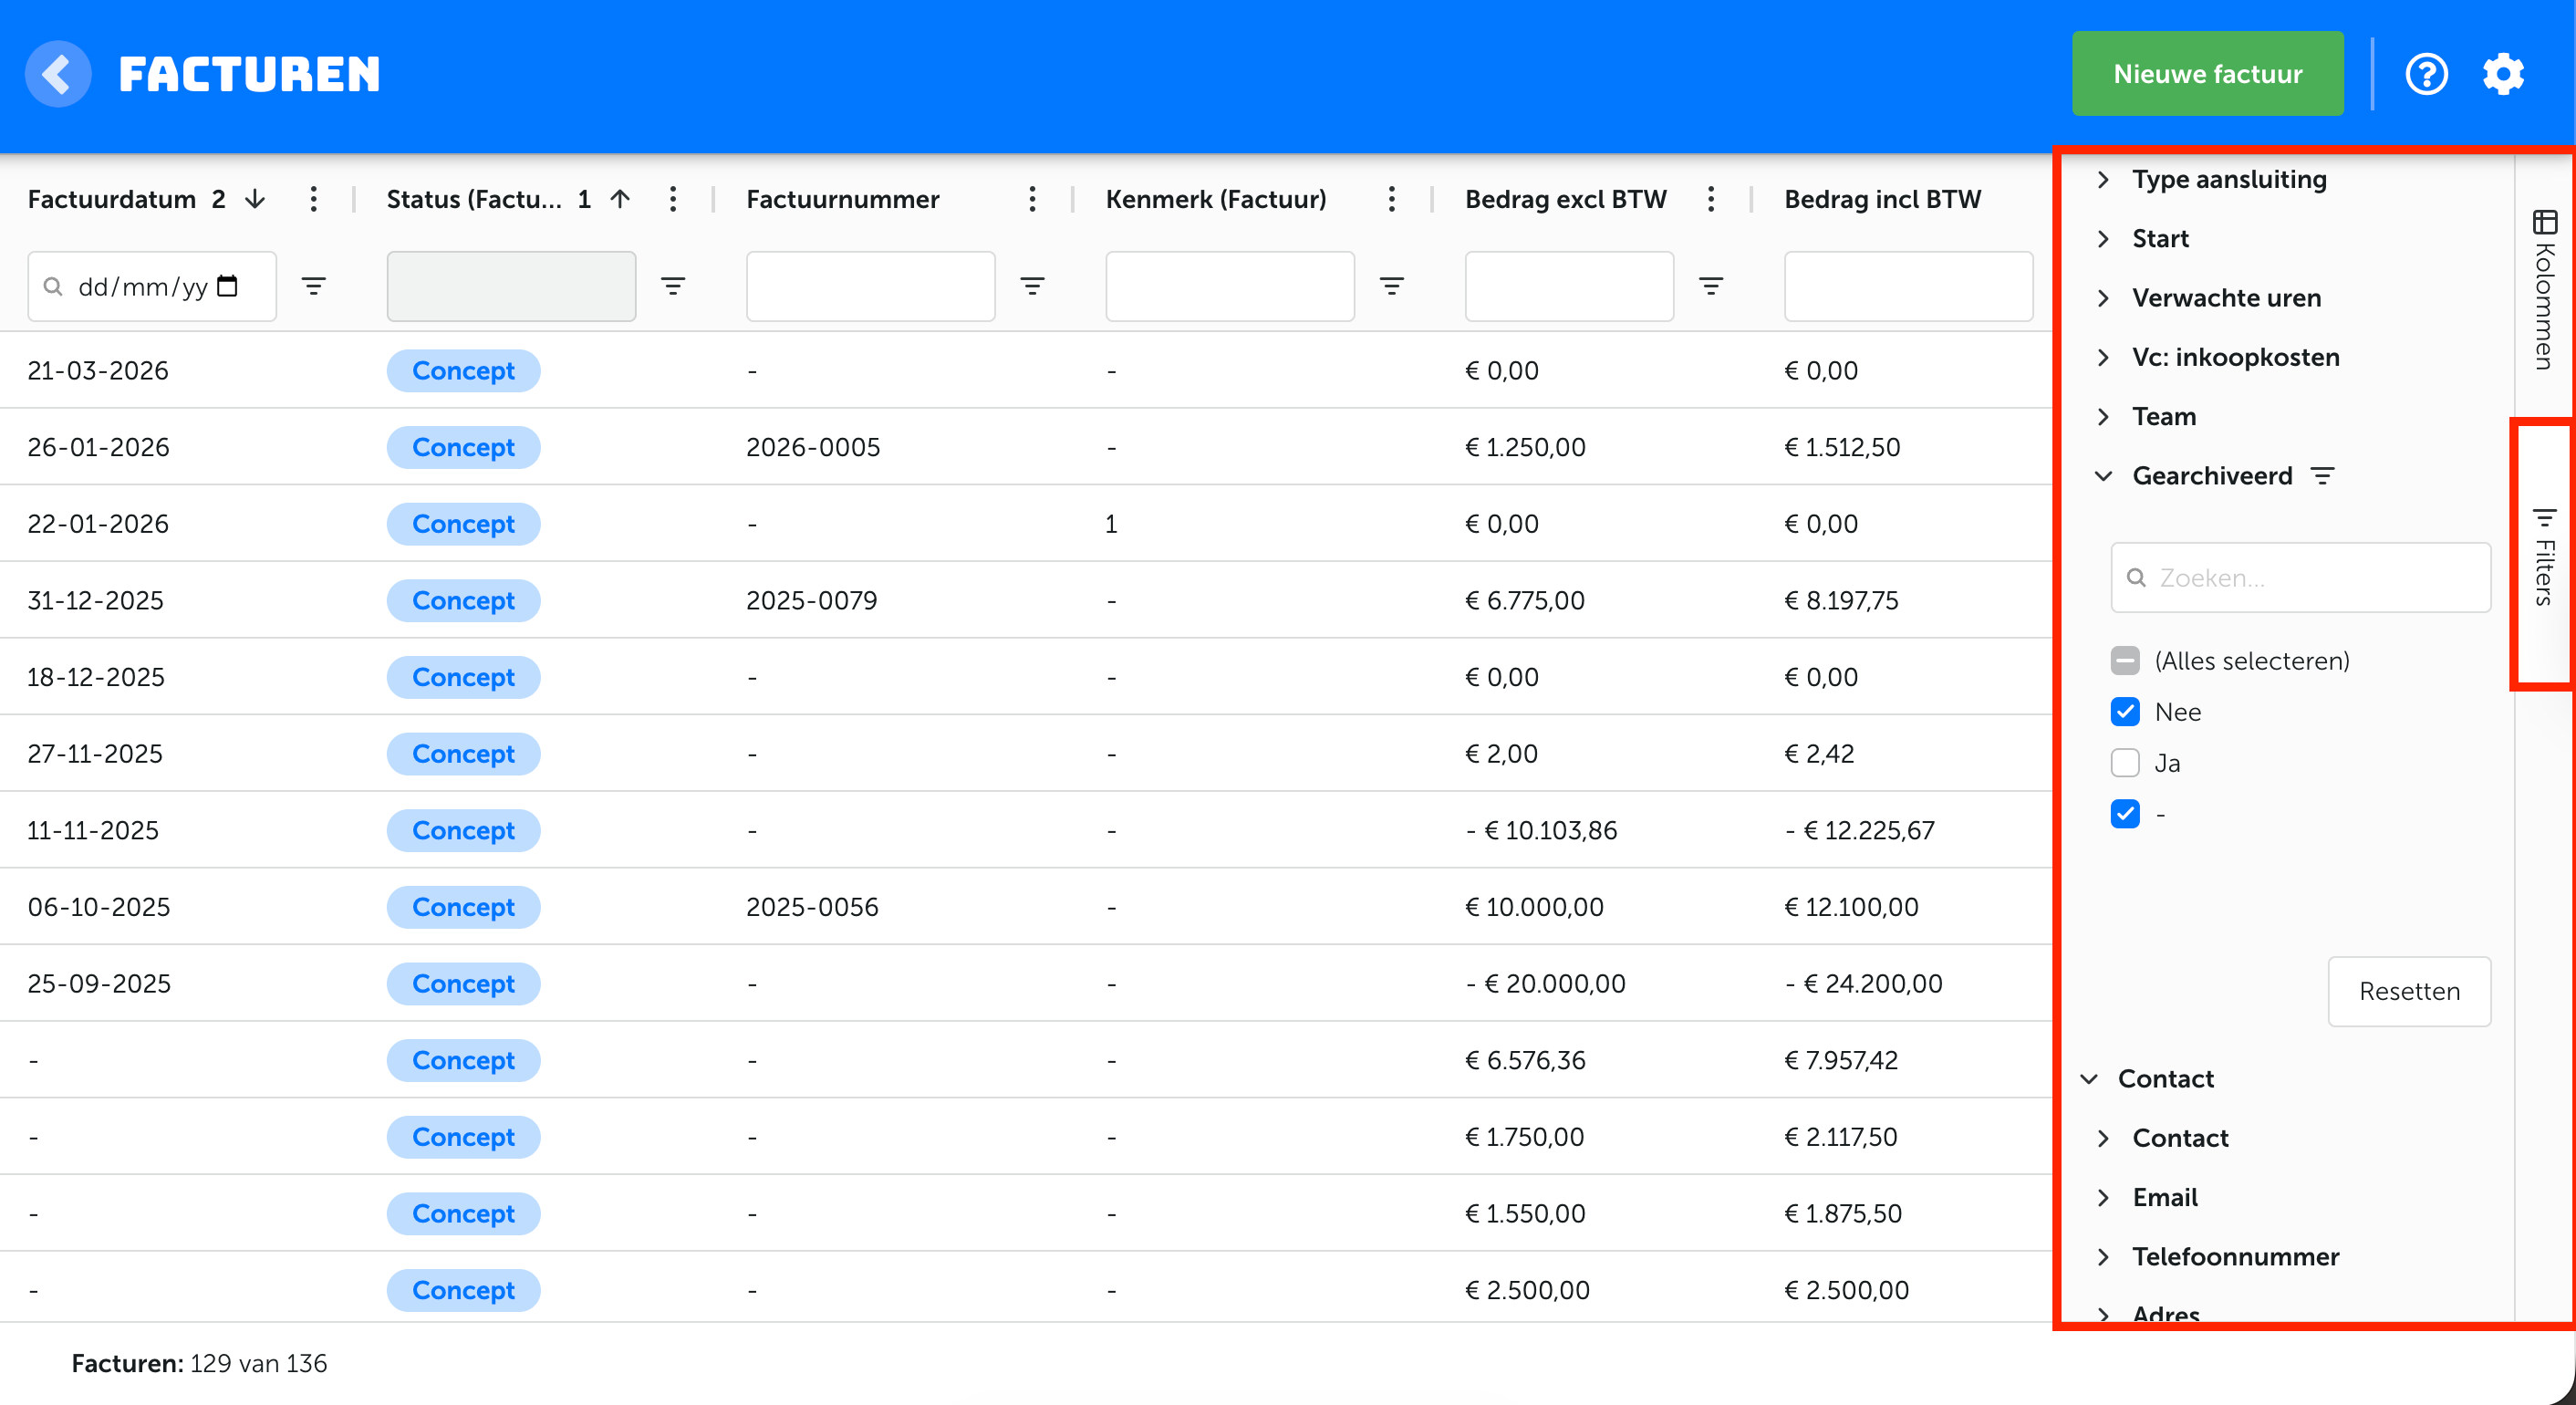Click the Zoeken search field
Screen dimensions: 2576x1405
point(2300,577)
